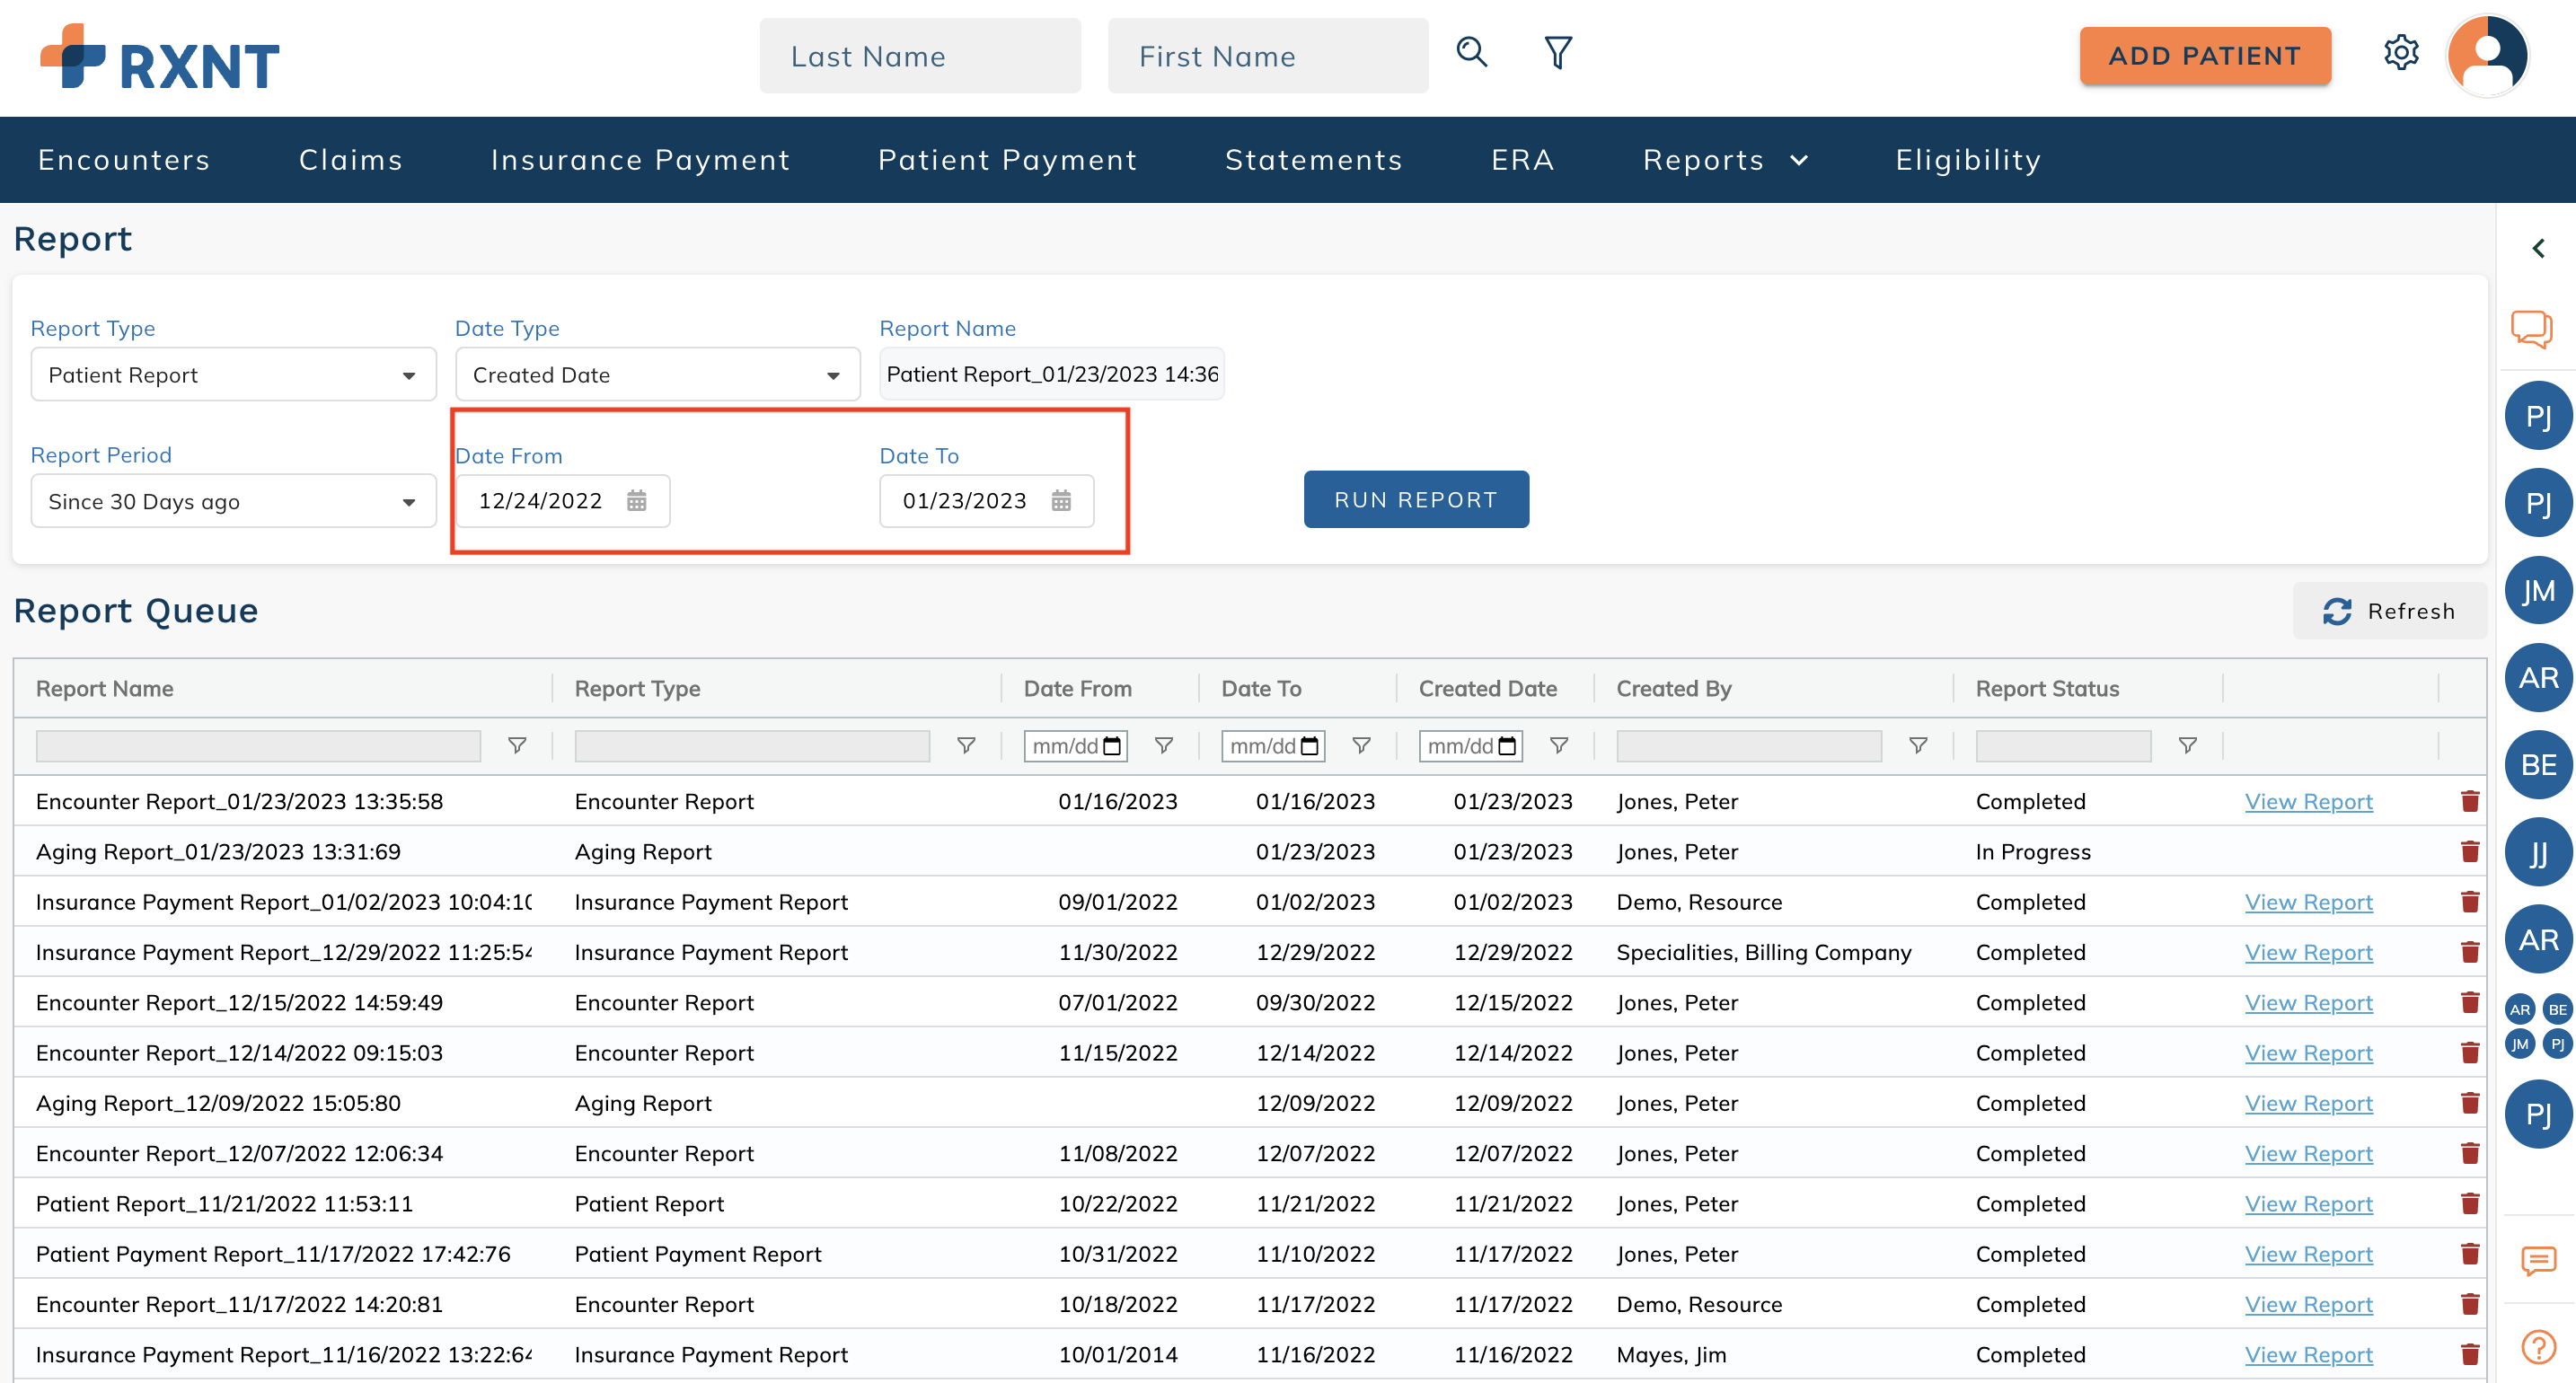
Task: Go to the Encounters tab
Action: click(124, 160)
